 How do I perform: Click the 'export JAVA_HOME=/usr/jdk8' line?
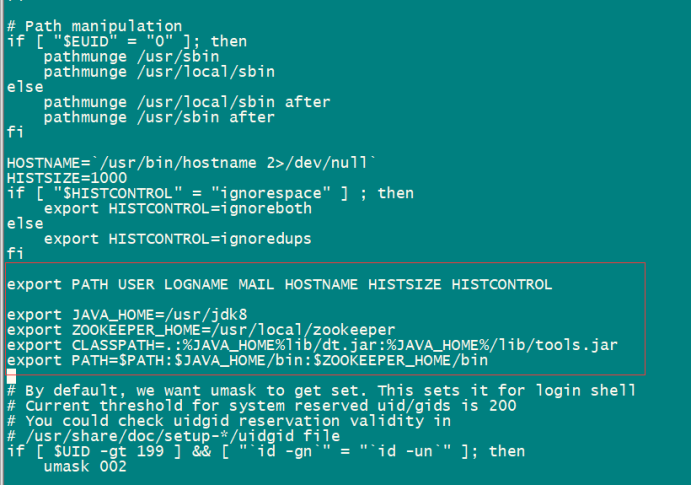tap(127, 315)
